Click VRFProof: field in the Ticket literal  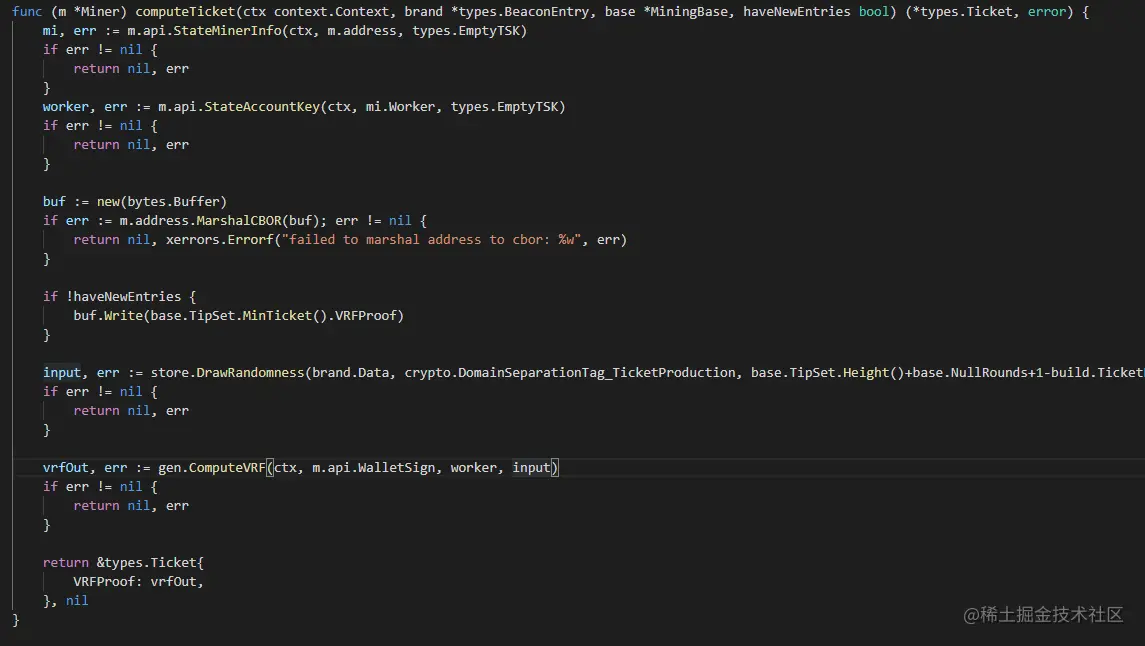coord(108,581)
